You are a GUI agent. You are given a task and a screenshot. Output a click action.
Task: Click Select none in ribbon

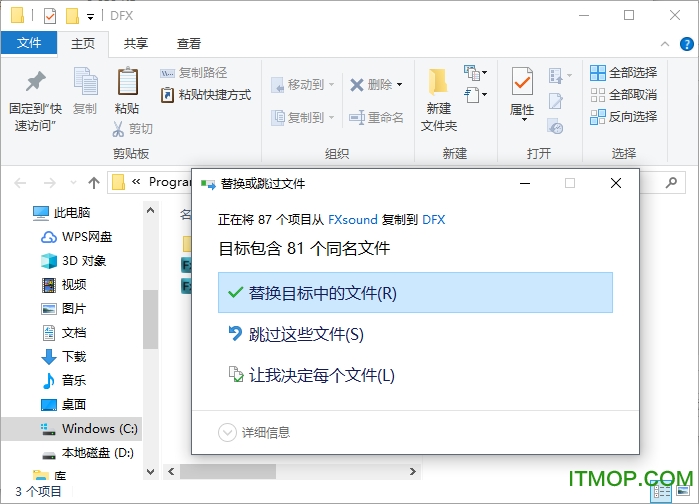(x=623, y=94)
